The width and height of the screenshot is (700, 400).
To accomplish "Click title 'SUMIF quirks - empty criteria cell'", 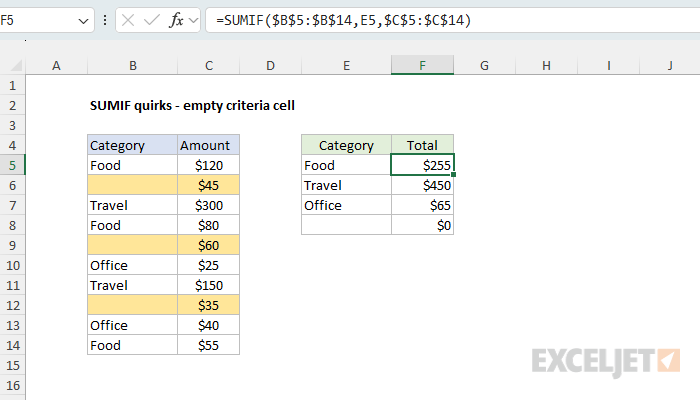I will 192,105.
